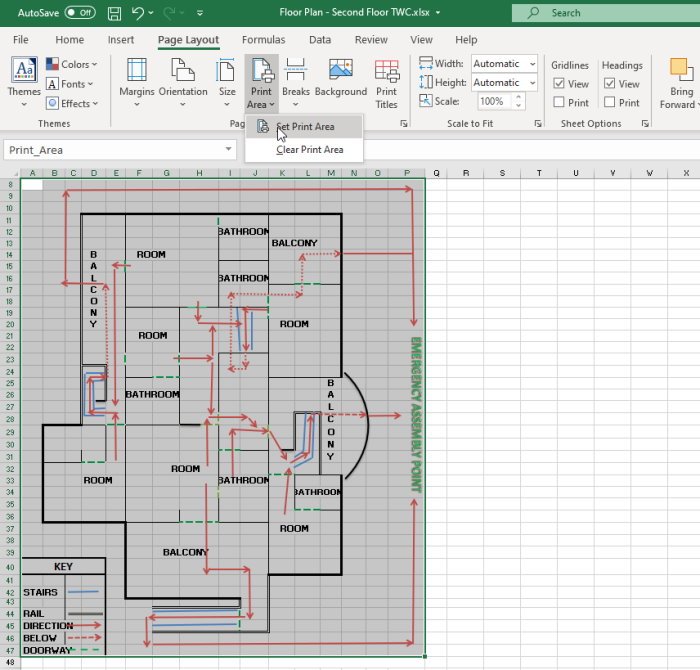This screenshot has height=670, width=700.
Task: Expand the Width dropdown
Action: point(530,64)
